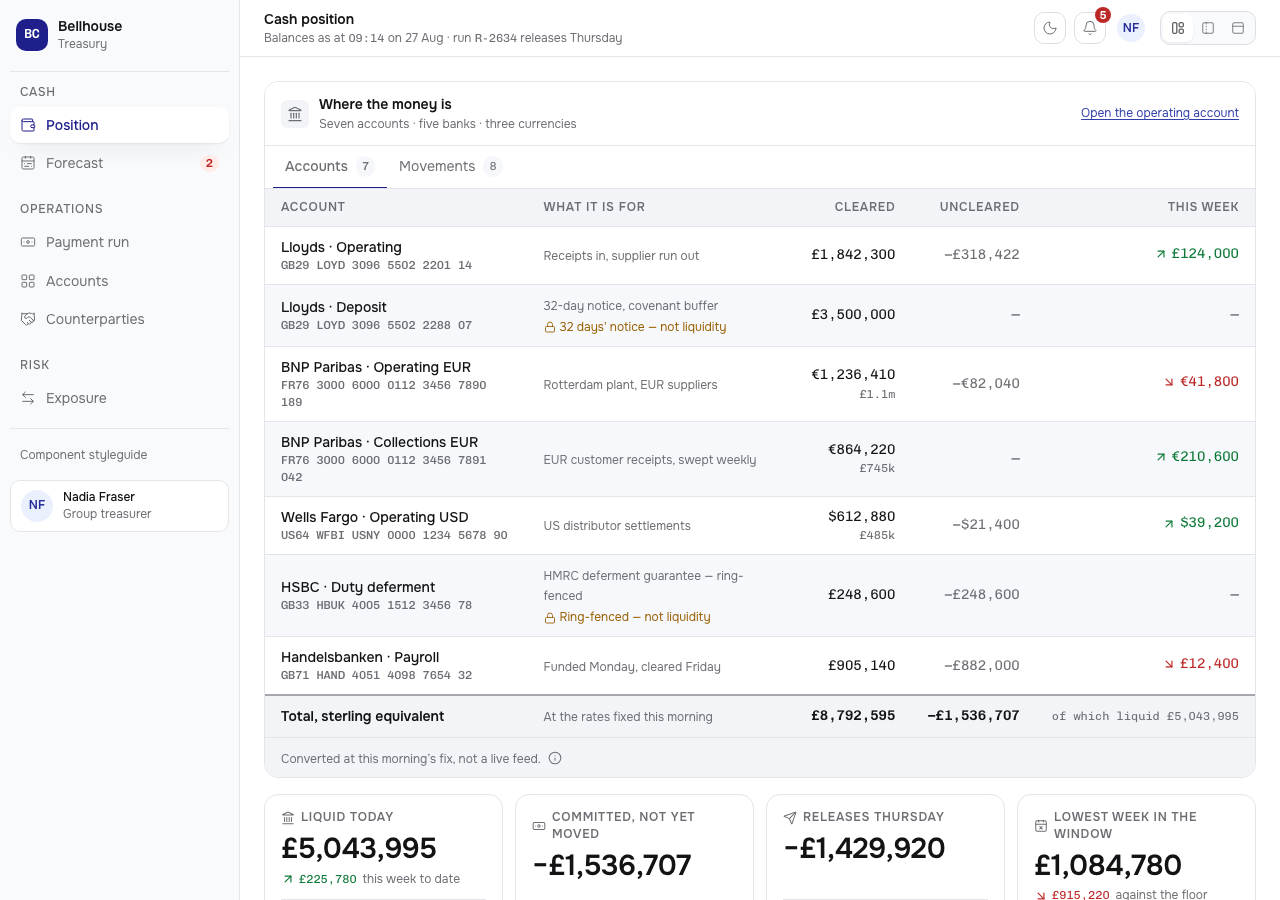
Task: Click the Position wallet icon
Action: coord(28,125)
